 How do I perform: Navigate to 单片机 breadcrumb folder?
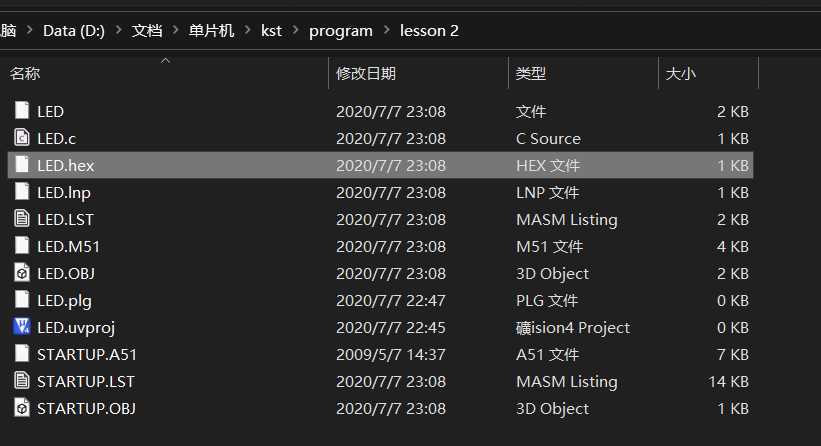[x=211, y=31]
